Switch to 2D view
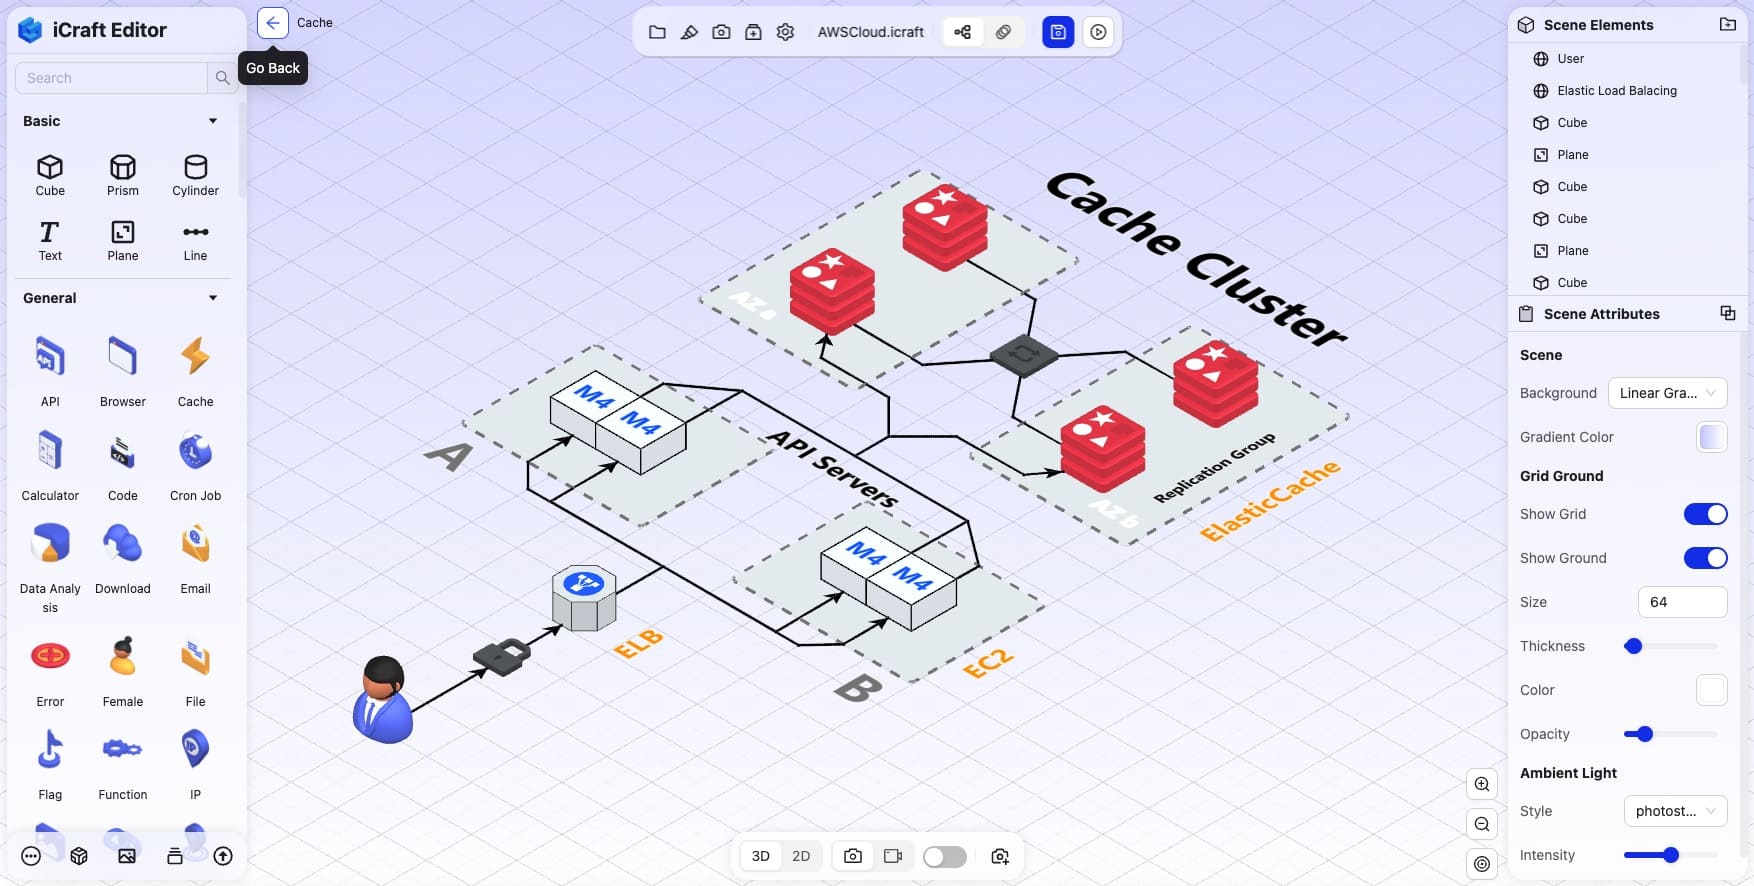The width and height of the screenshot is (1754, 886). 801,856
